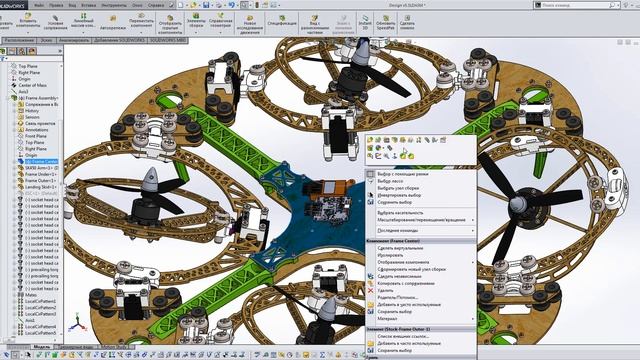
Task: Select LocalCirPattern1 in the tree
Action: point(40,301)
